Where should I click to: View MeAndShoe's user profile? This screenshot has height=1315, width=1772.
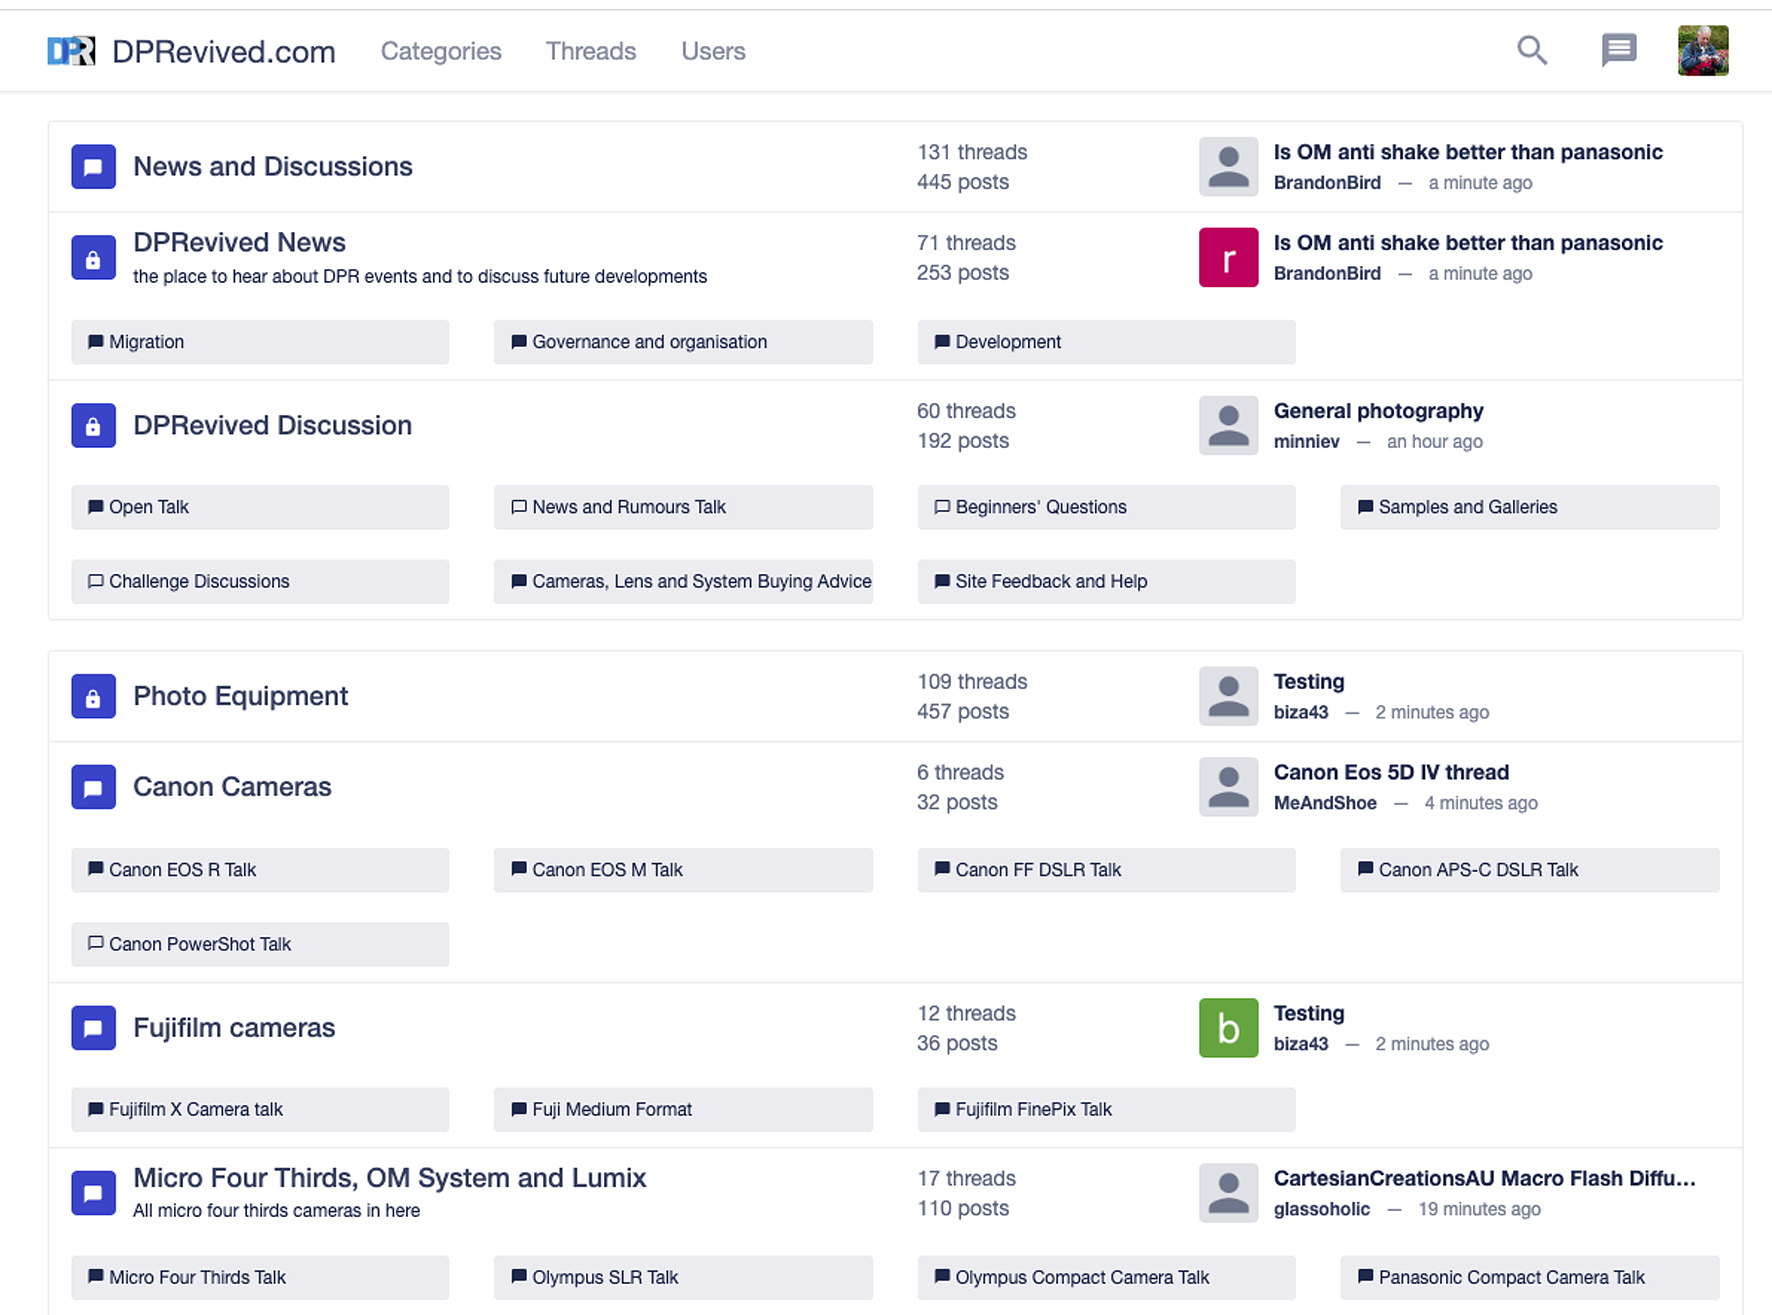(1325, 803)
